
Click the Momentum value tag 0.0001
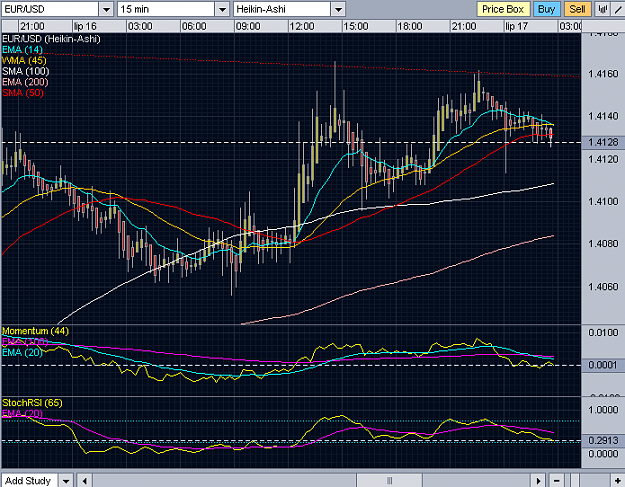[603, 365]
